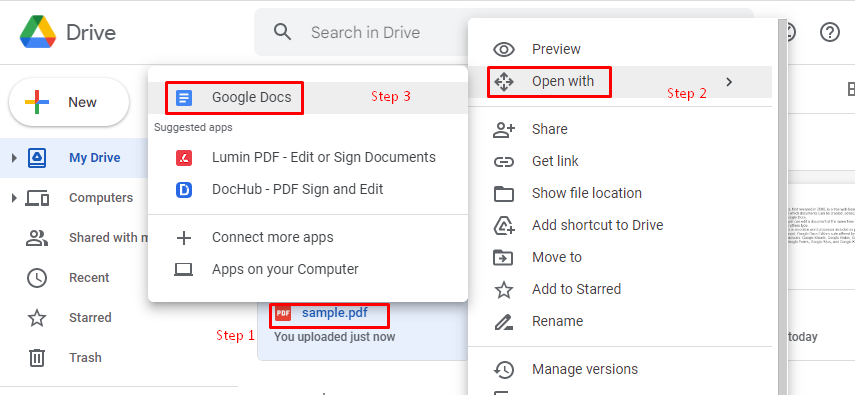Click the Computers devices icon
Viewport: 855px width, 395px height.
pyautogui.click(x=37, y=198)
